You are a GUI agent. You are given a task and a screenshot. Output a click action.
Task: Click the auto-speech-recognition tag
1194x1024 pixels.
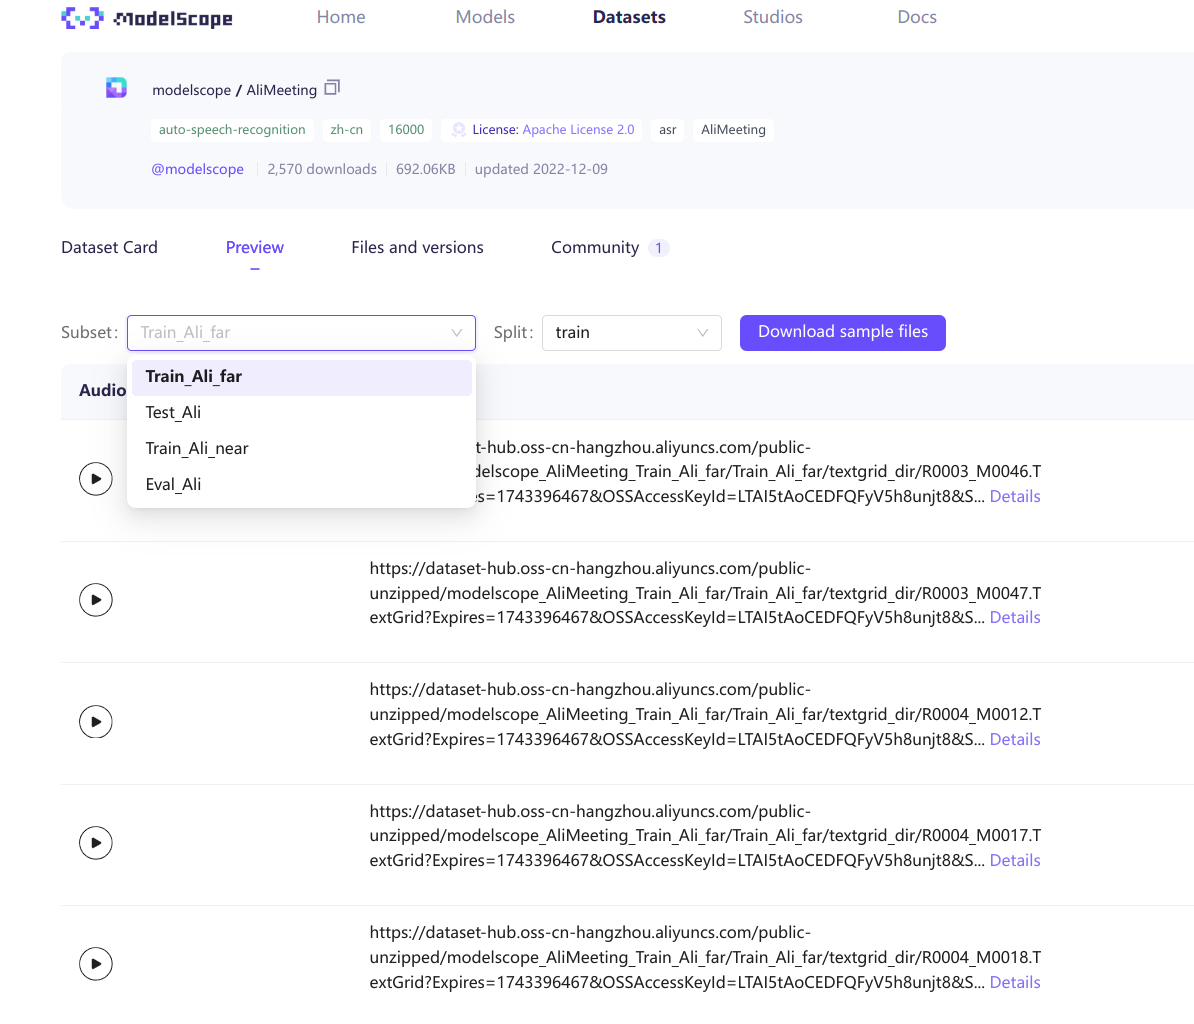(x=231, y=129)
